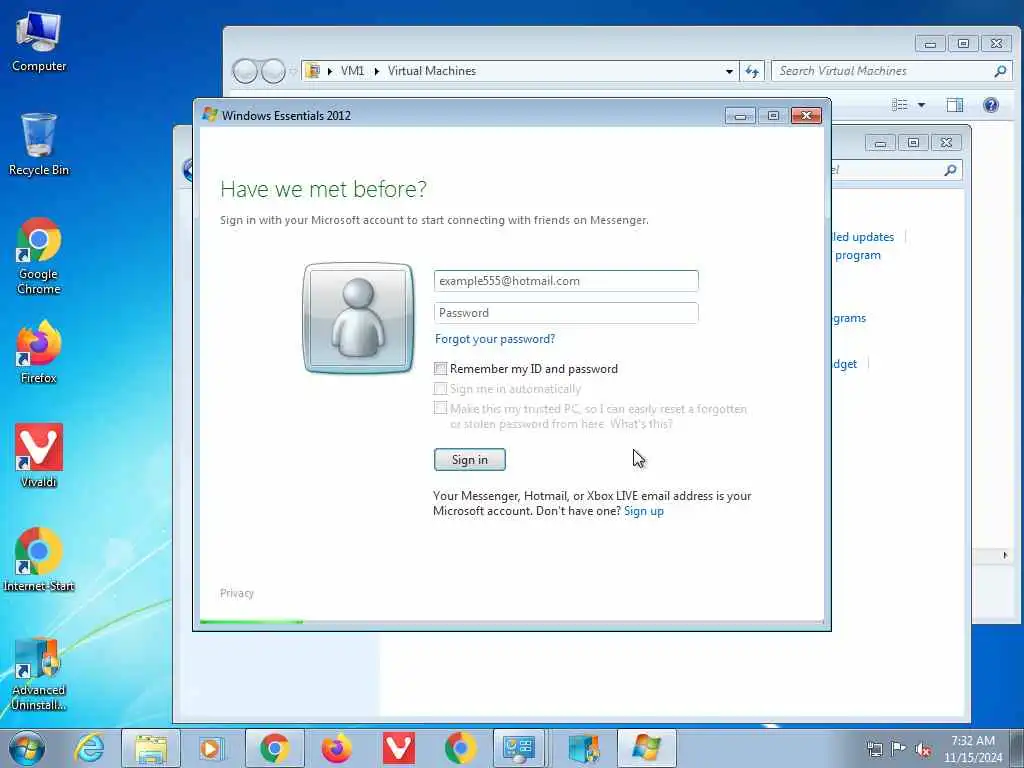1024x768 pixels.
Task: Expand the arrow before VM1 in the breadcrumb
Action: [x=330, y=71]
